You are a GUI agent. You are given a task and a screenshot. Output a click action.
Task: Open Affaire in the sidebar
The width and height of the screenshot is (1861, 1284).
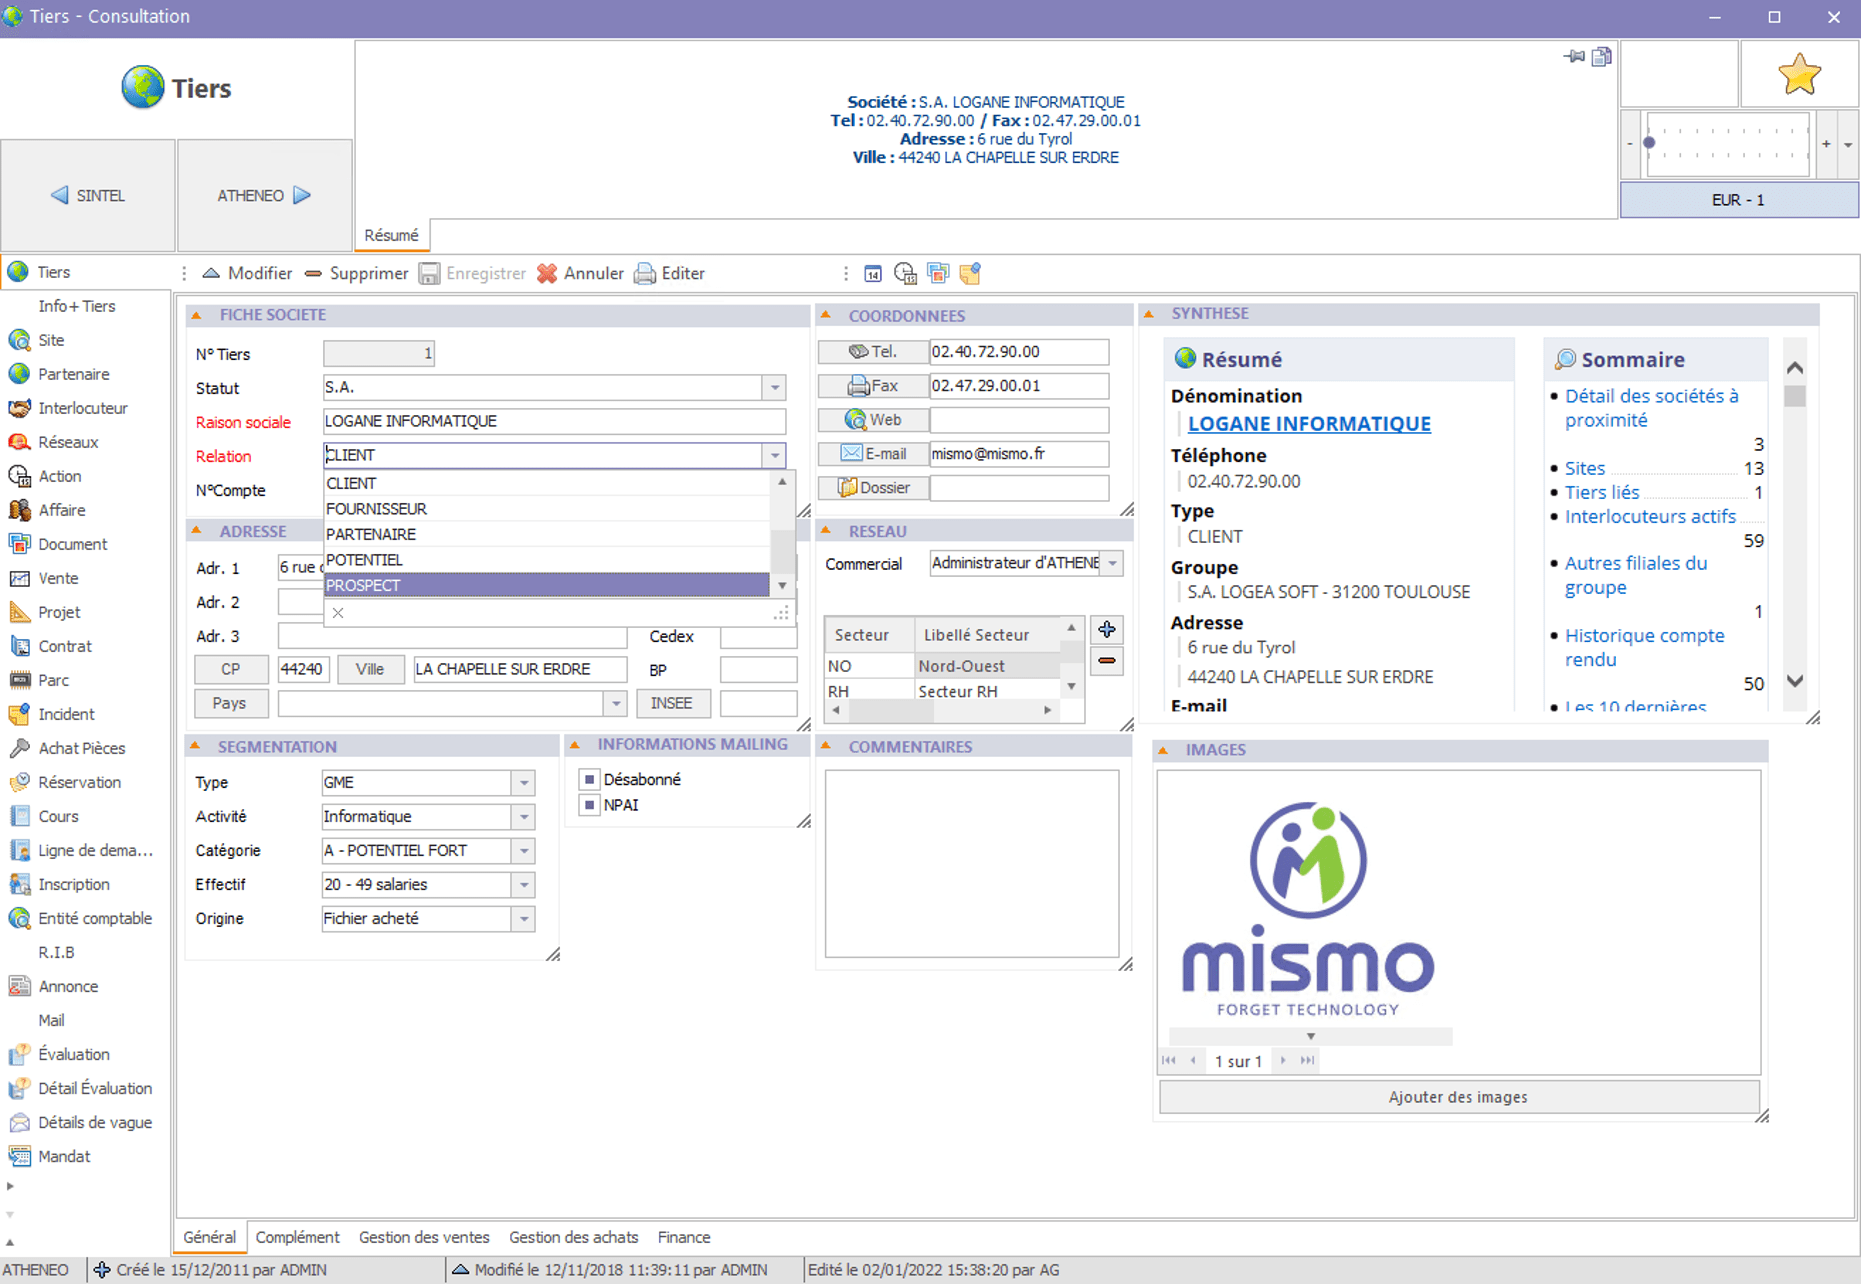[x=61, y=510]
